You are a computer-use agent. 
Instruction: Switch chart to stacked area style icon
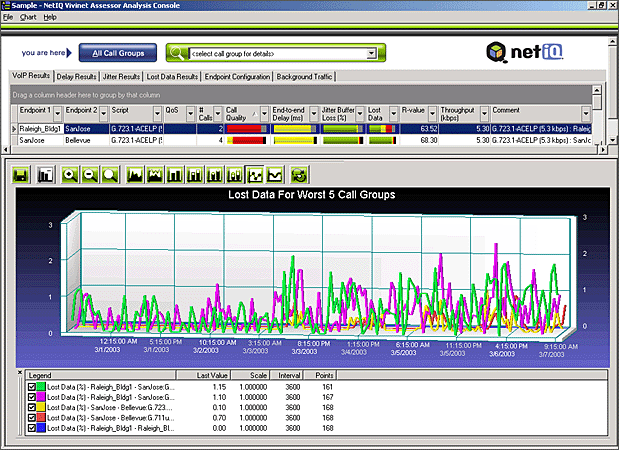point(155,174)
